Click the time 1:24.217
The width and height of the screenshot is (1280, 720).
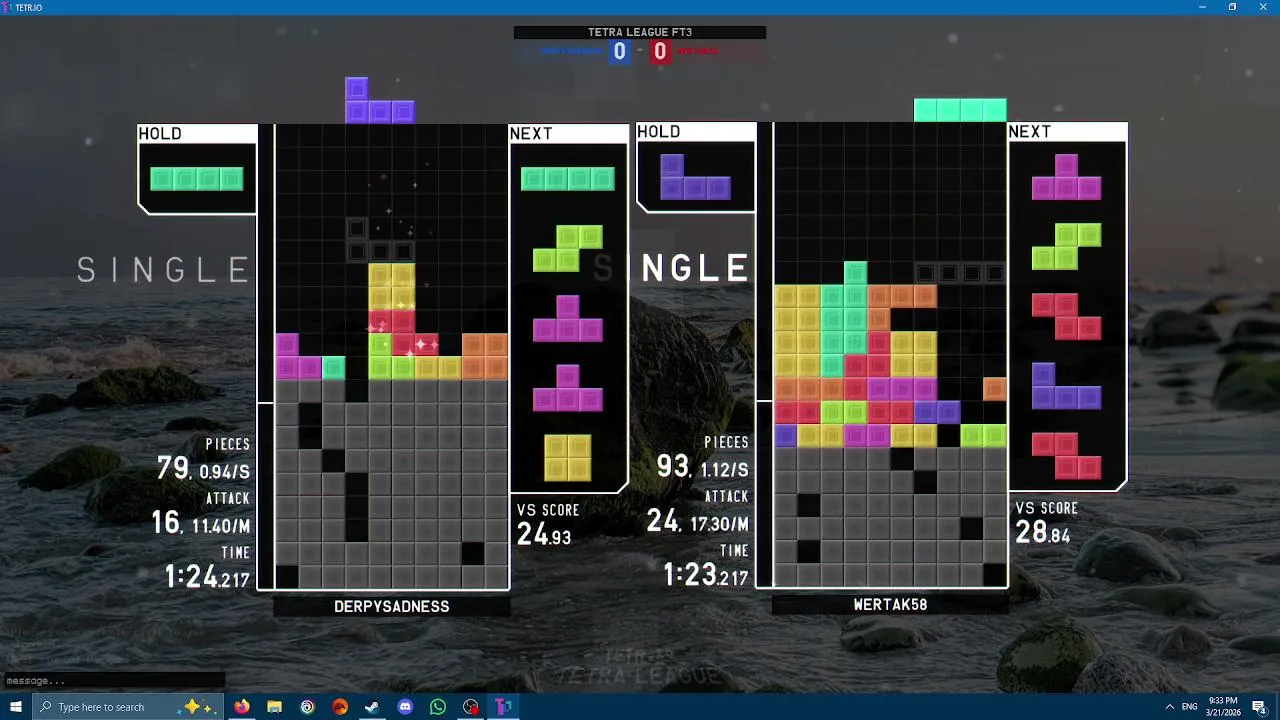[207, 577]
